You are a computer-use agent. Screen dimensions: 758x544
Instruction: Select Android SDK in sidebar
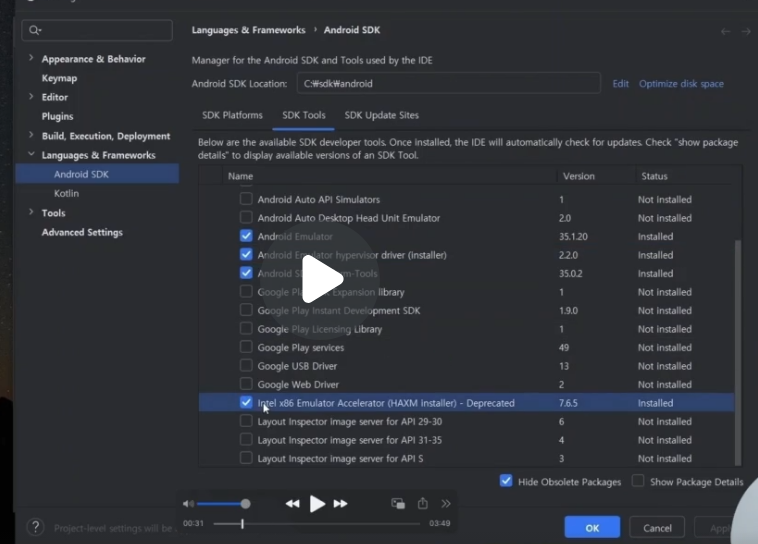97,174
